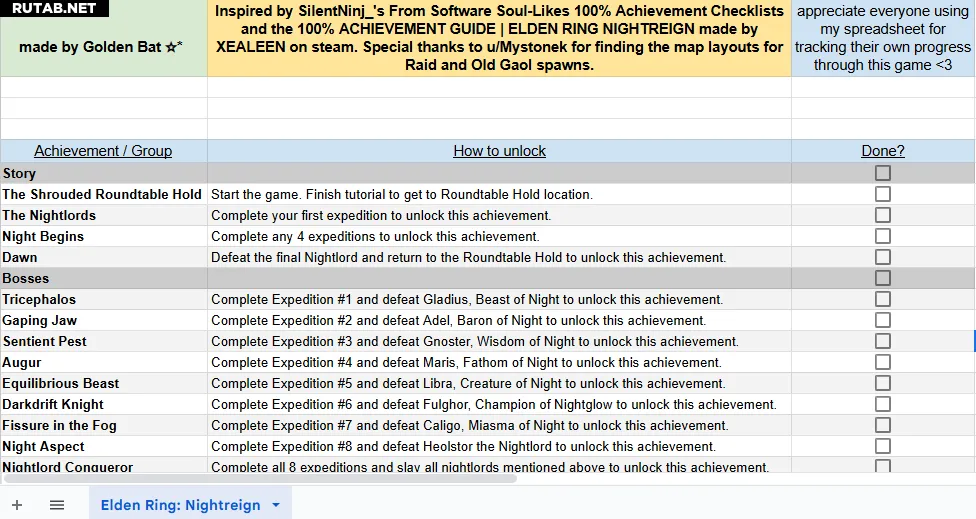Select The Nightlords name cell
This screenshot has height=519, width=976.
coord(103,215)
